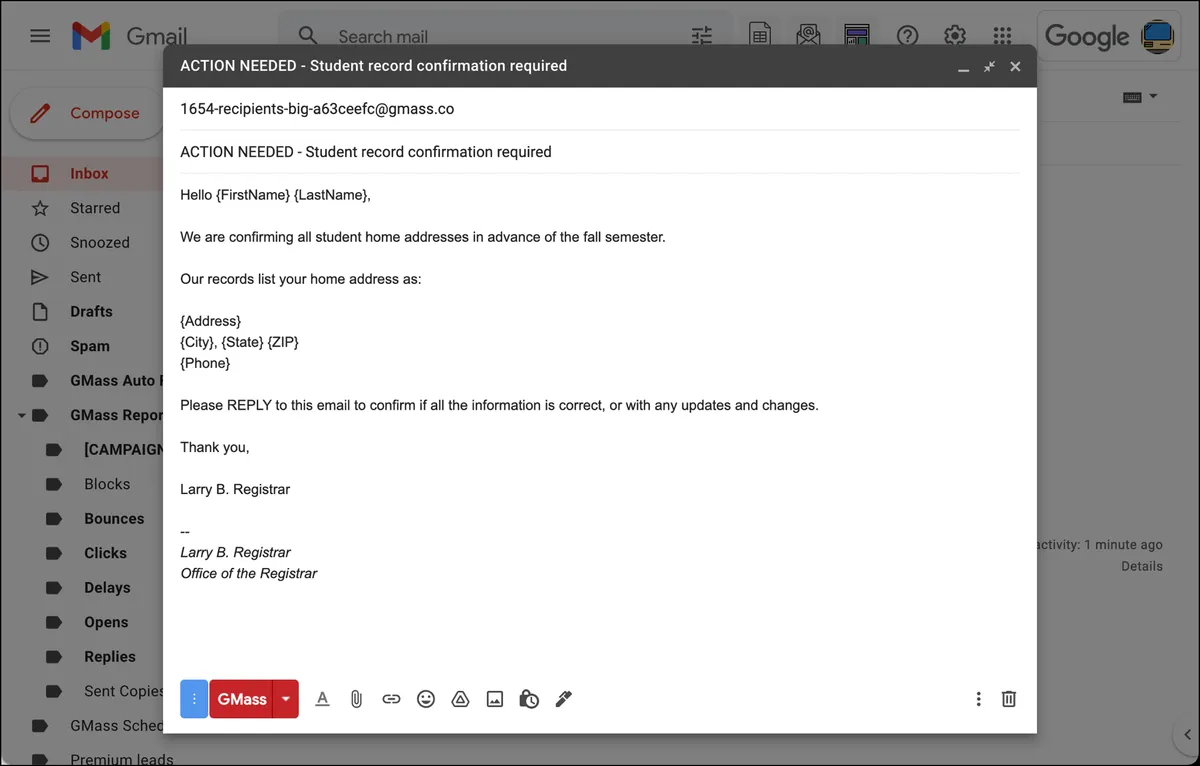The image size is (1200, 766).
Task: Open the Inbox folder
Action: pyautogui.click(x=89, y=173)
